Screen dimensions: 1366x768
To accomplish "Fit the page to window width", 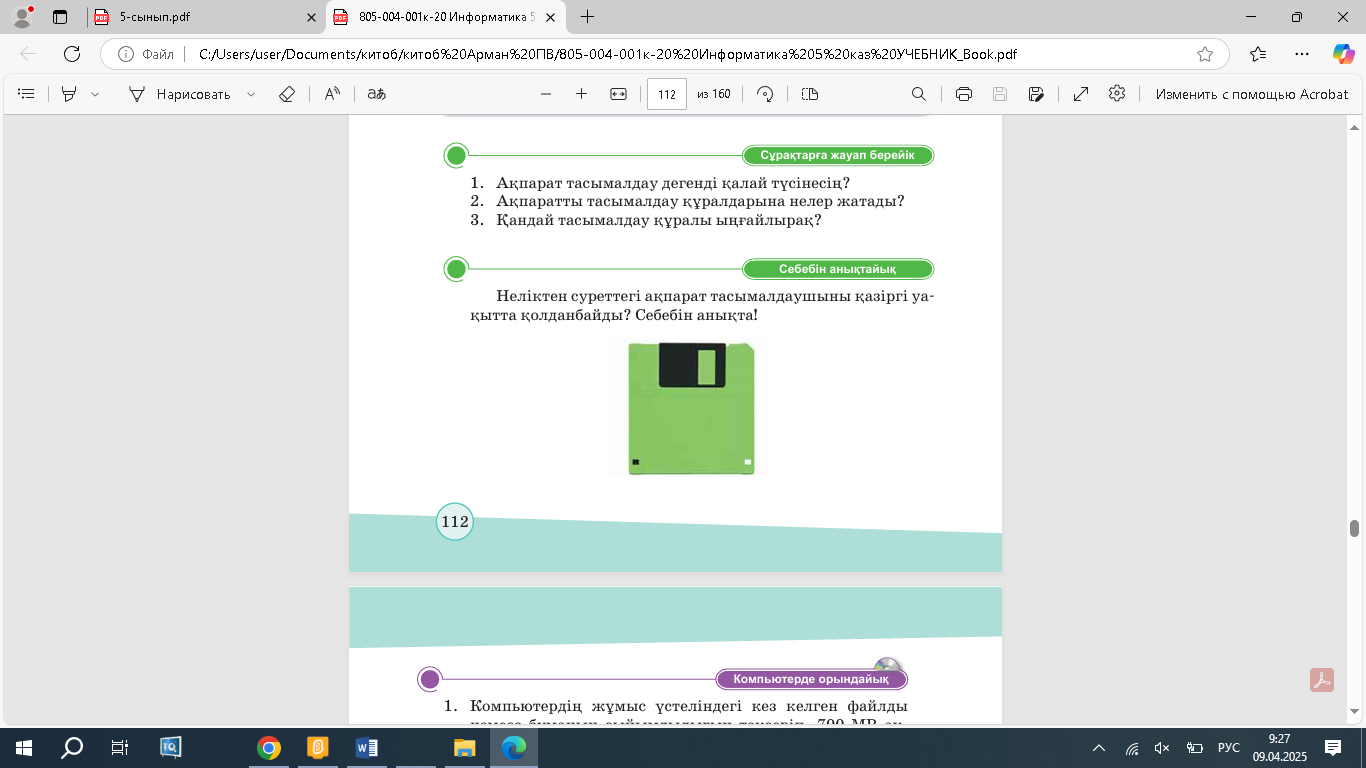I will (618, 94).
